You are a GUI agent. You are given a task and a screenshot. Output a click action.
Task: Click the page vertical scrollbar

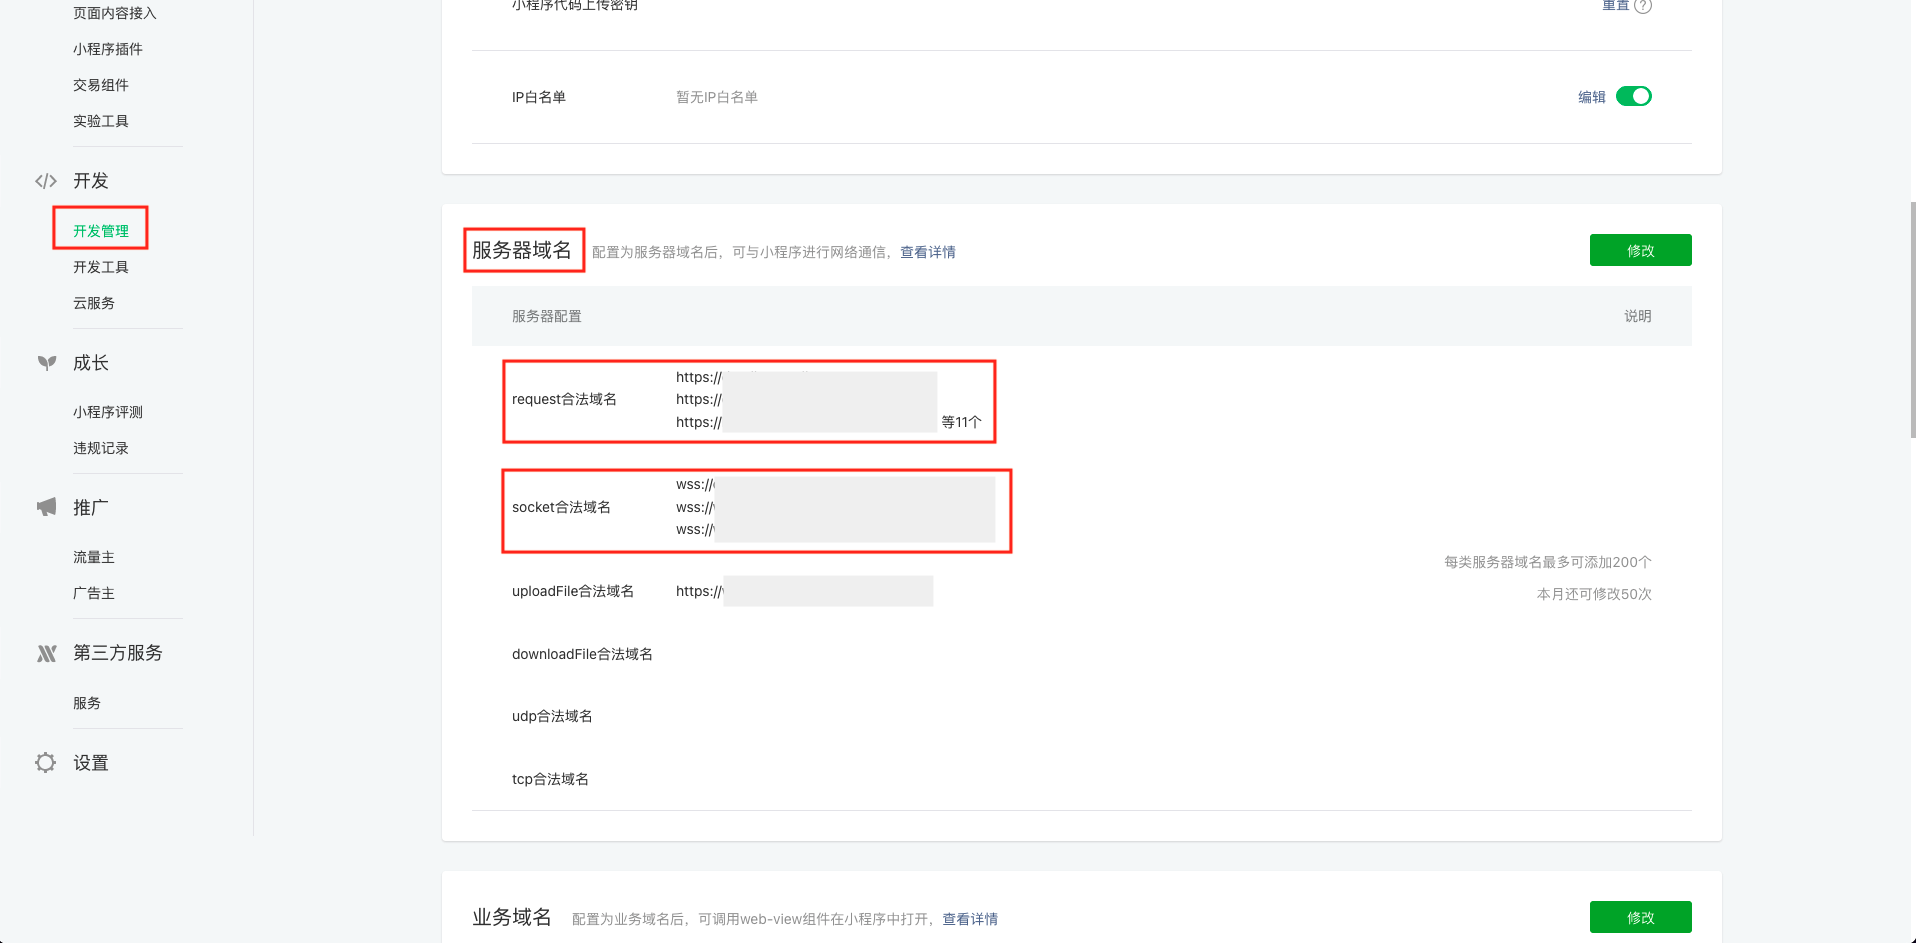1912,320
